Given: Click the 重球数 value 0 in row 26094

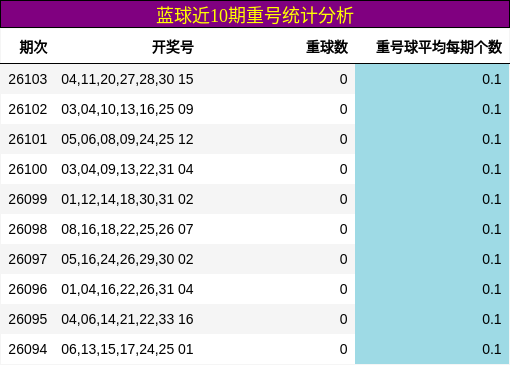Looking at the screenshot, I should [x=344, y=349].
